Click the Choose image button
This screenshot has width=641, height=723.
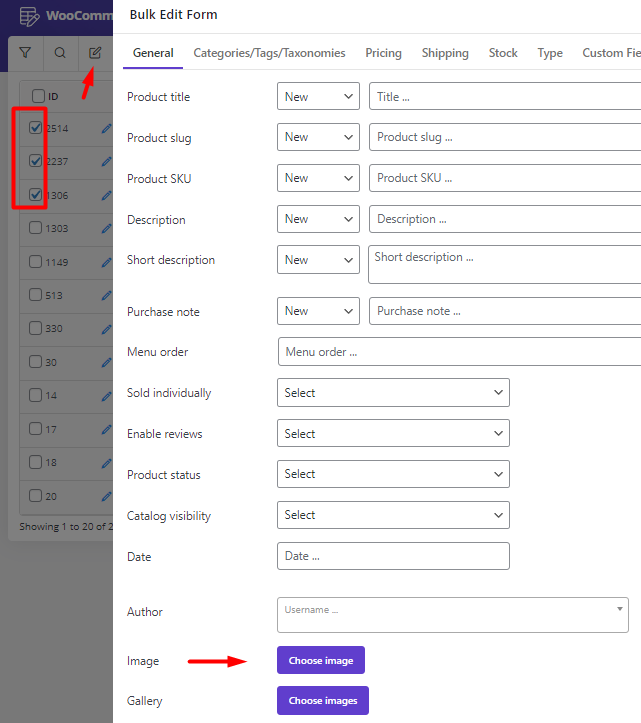click(321, 660)
